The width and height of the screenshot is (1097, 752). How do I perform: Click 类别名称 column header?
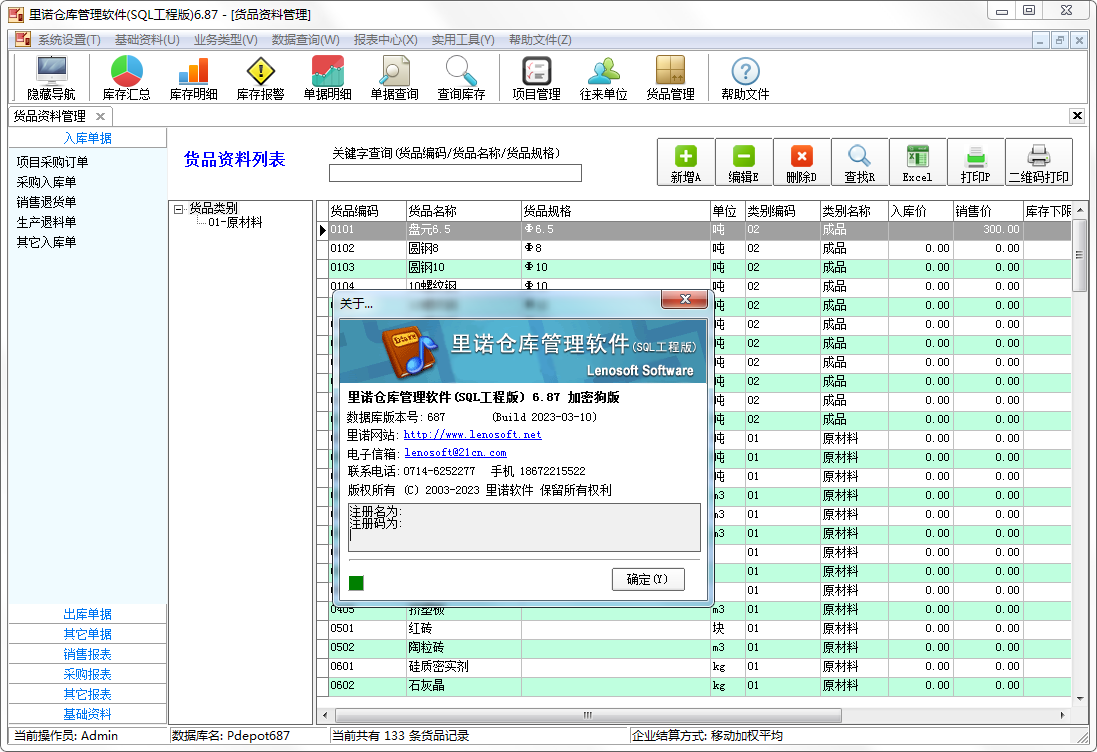click(x=854, y=211)
